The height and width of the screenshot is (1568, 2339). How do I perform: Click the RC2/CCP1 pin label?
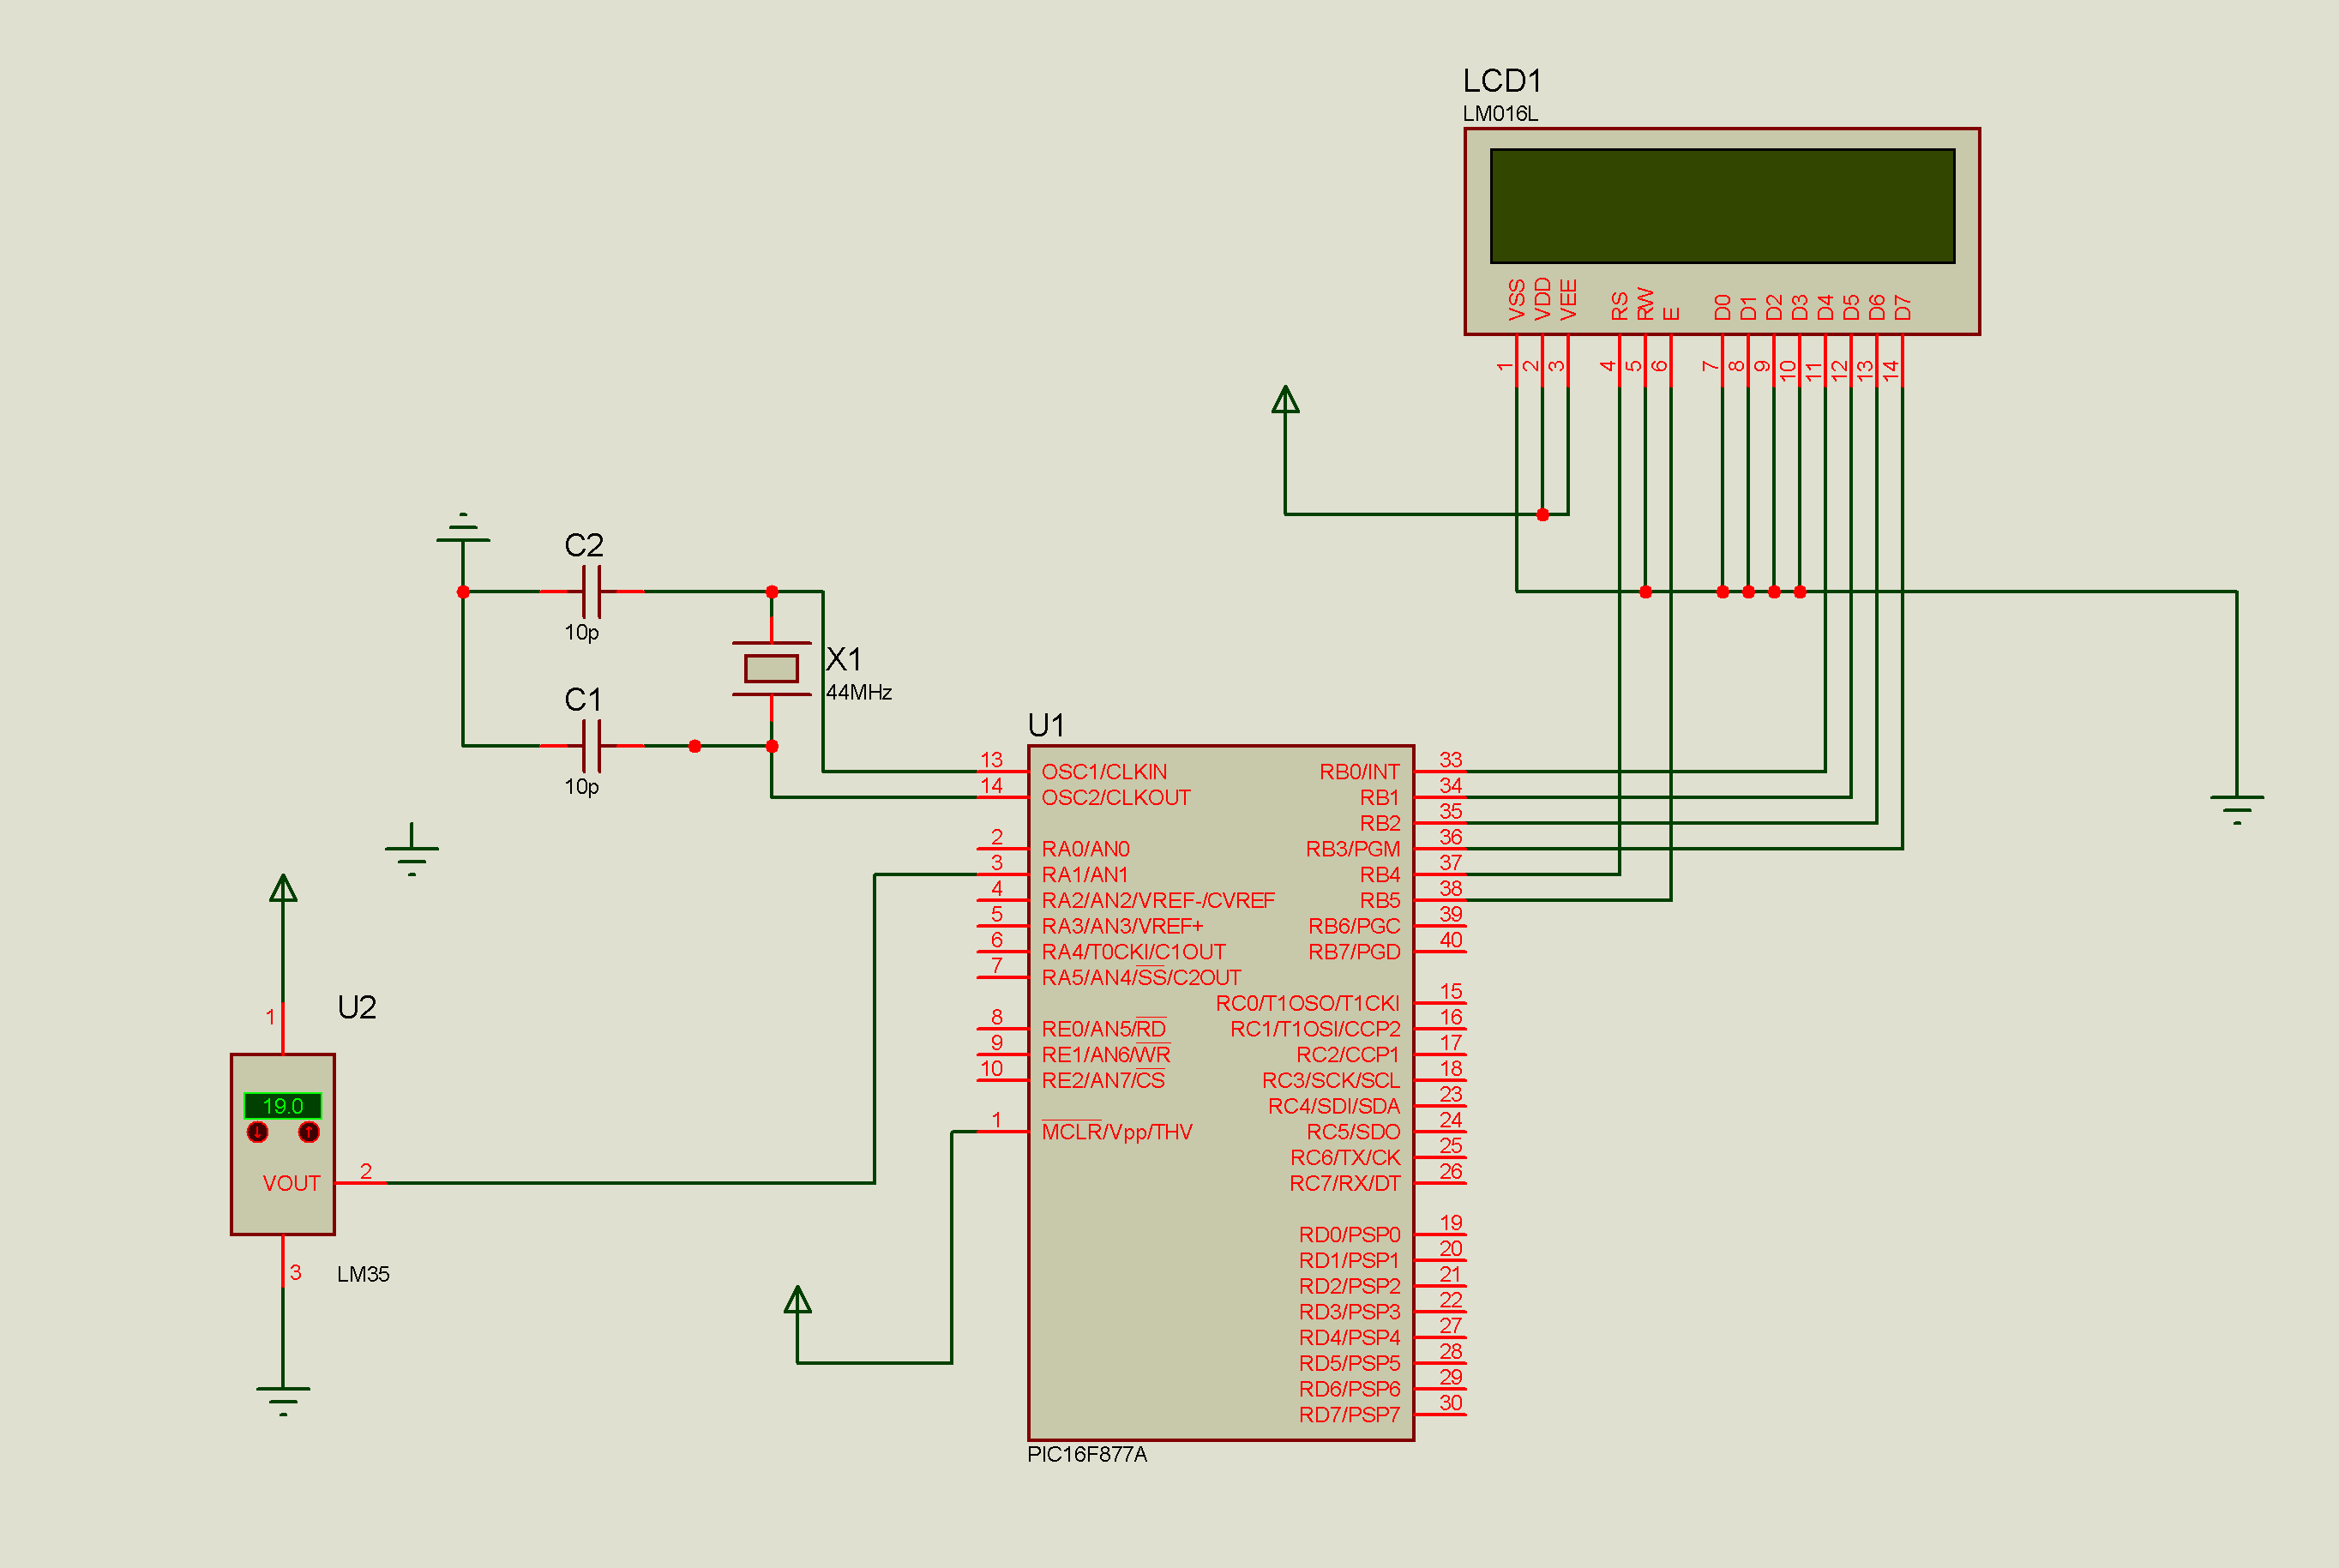coord(1348,1055)
